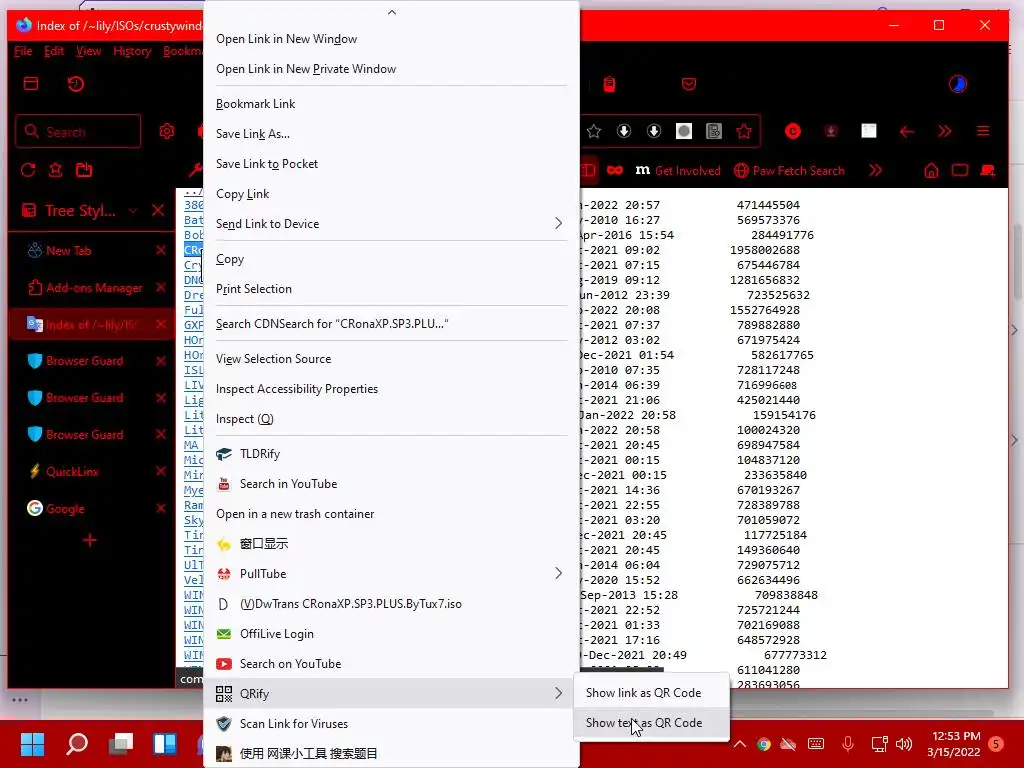Screen dimensions: 1024x768
Task: Open the settings gear icon beside Search box
Action: [x=167, y=131]
